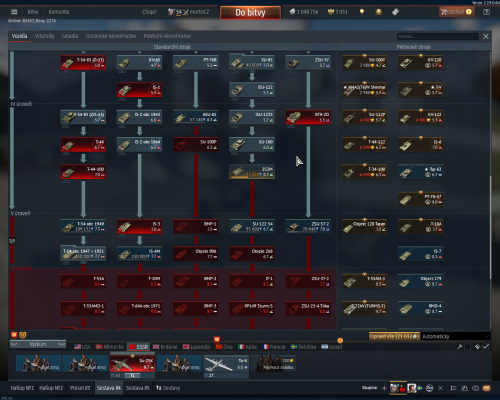Viewport: 500px width, 400px height.
Task: Expand the Výzkum dropdown
Action: click(37, 344)
